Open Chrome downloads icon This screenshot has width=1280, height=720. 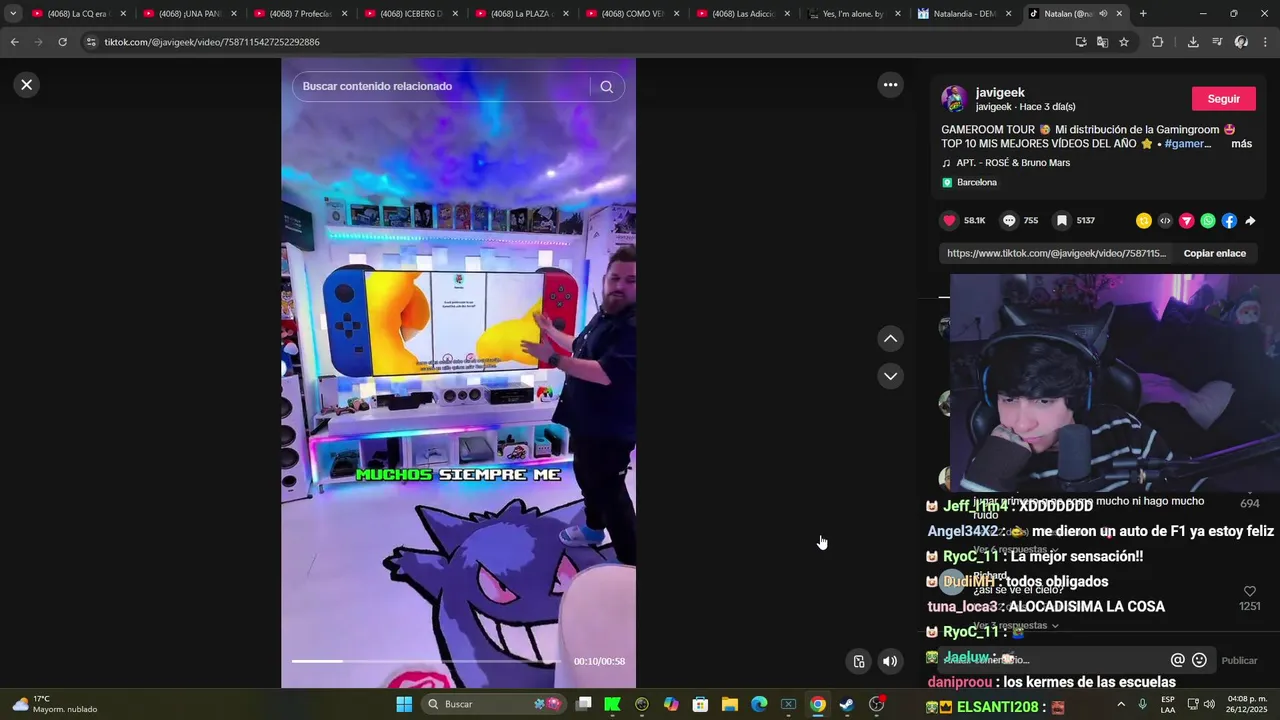[x=1193, y=42]
